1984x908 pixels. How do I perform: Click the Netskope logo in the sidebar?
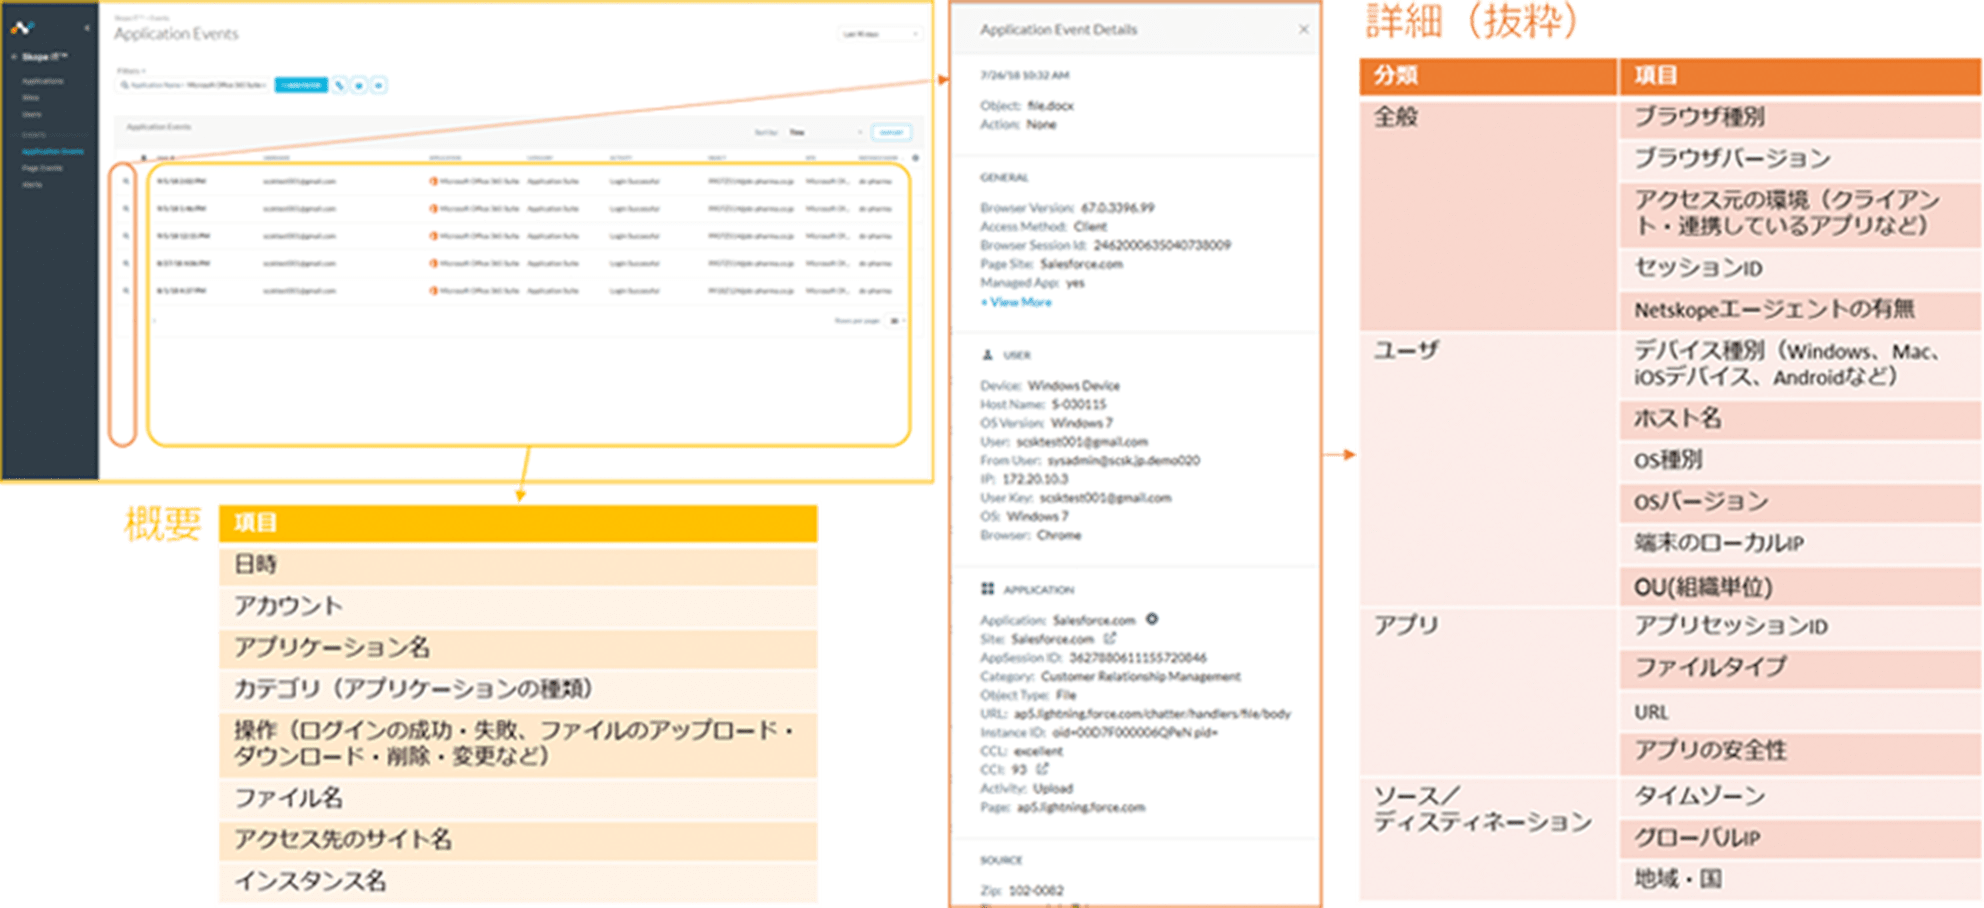(x=21, y=27)
